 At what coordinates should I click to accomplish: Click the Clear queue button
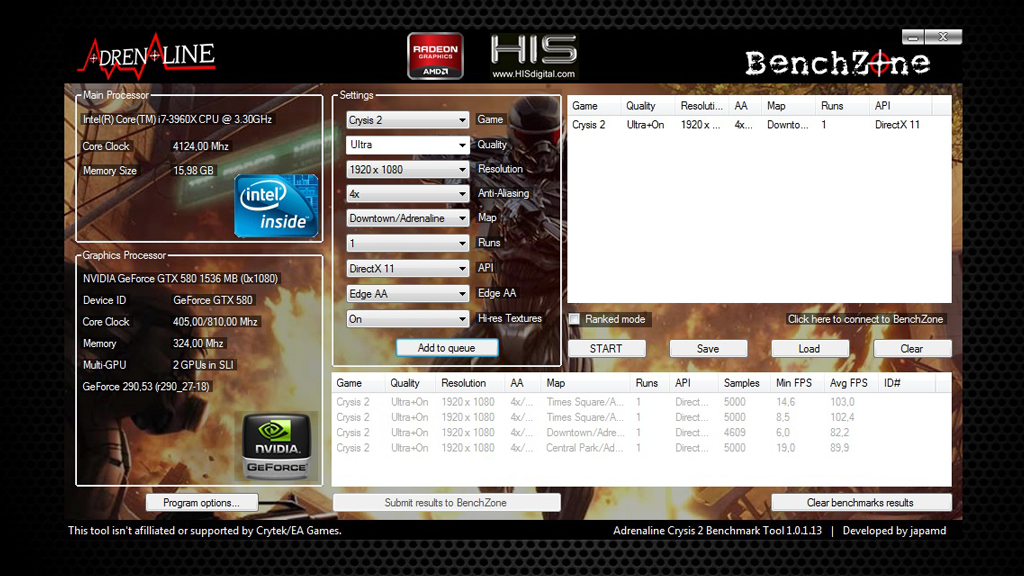(x=912, y=349)
